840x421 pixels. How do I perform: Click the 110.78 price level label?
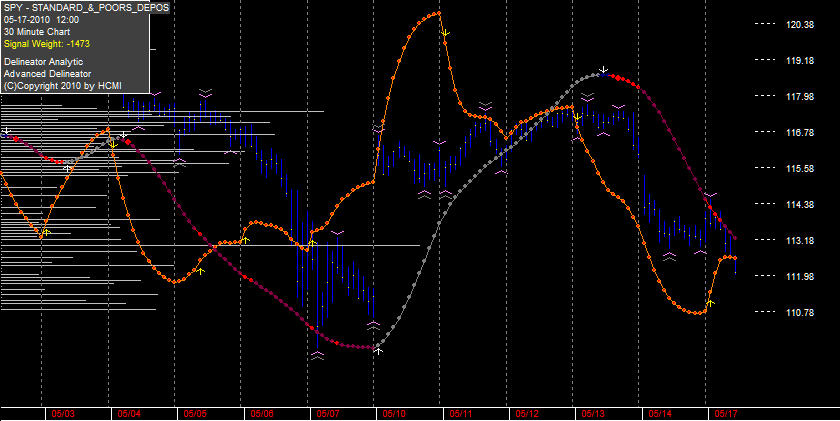[x=800, y=312]
